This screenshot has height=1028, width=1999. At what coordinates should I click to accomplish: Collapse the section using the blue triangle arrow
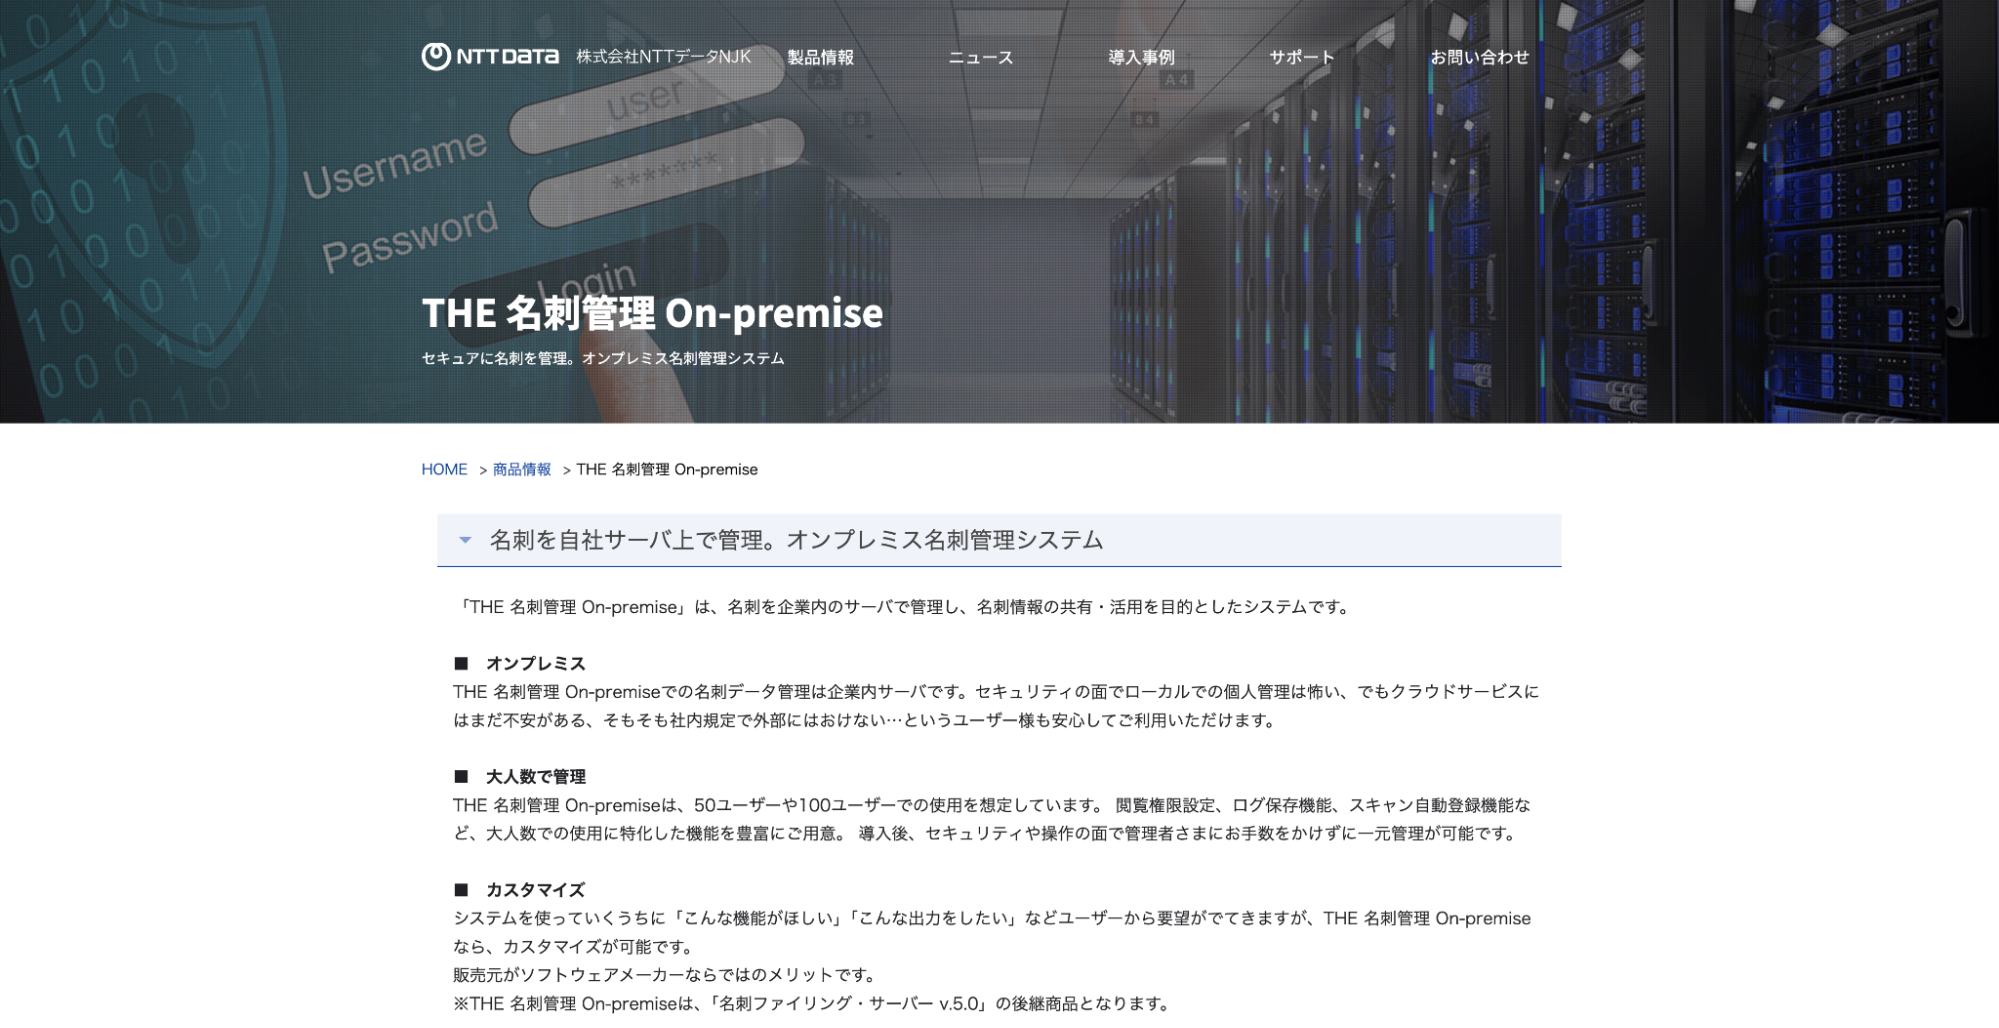point(465,541)
